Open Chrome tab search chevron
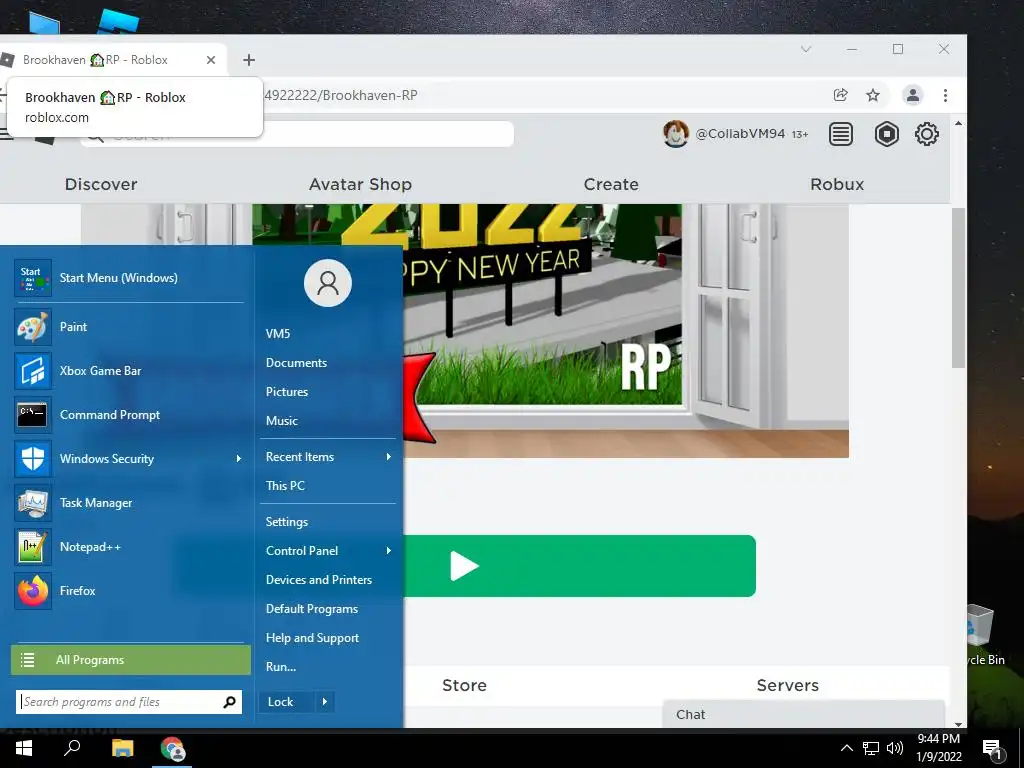 pyautogui.click(x=806, y=49)
